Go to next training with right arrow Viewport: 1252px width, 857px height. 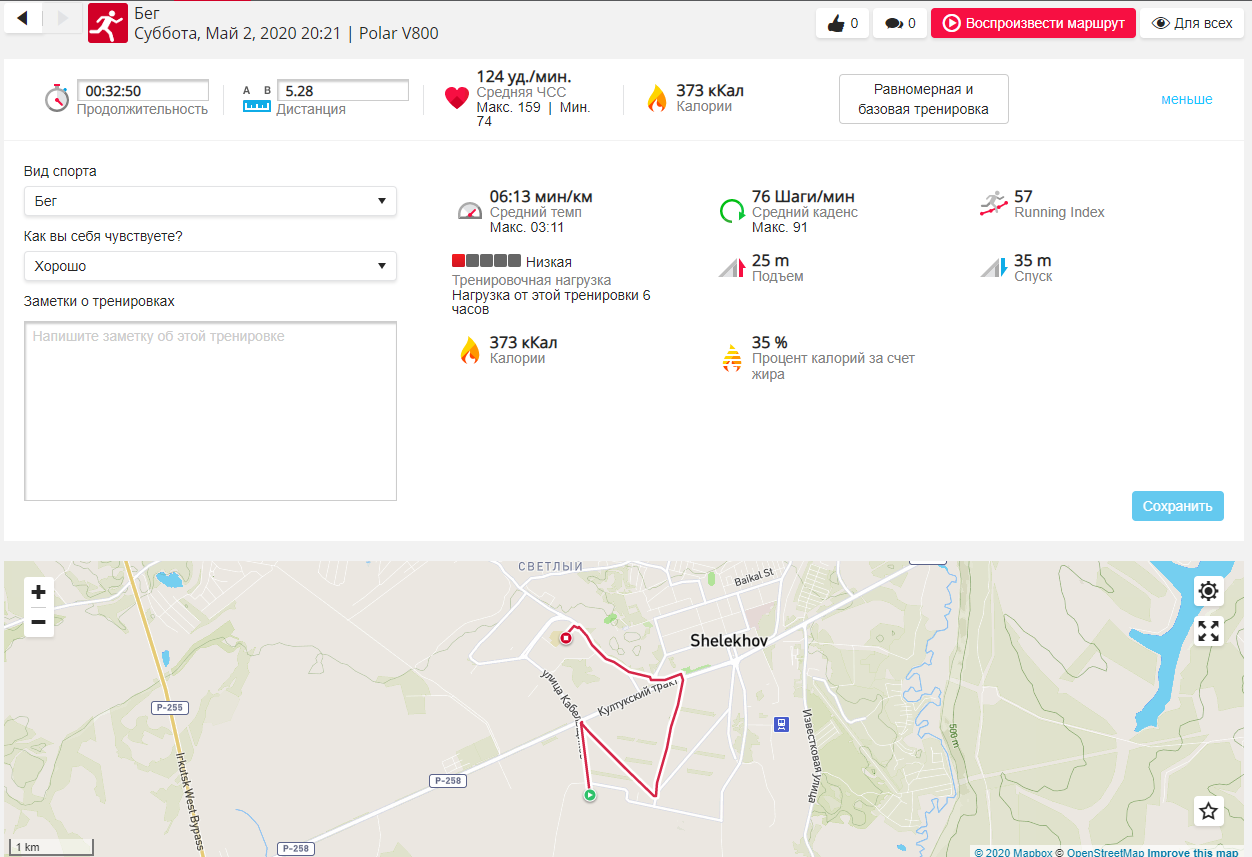click(x=63, y=17)
